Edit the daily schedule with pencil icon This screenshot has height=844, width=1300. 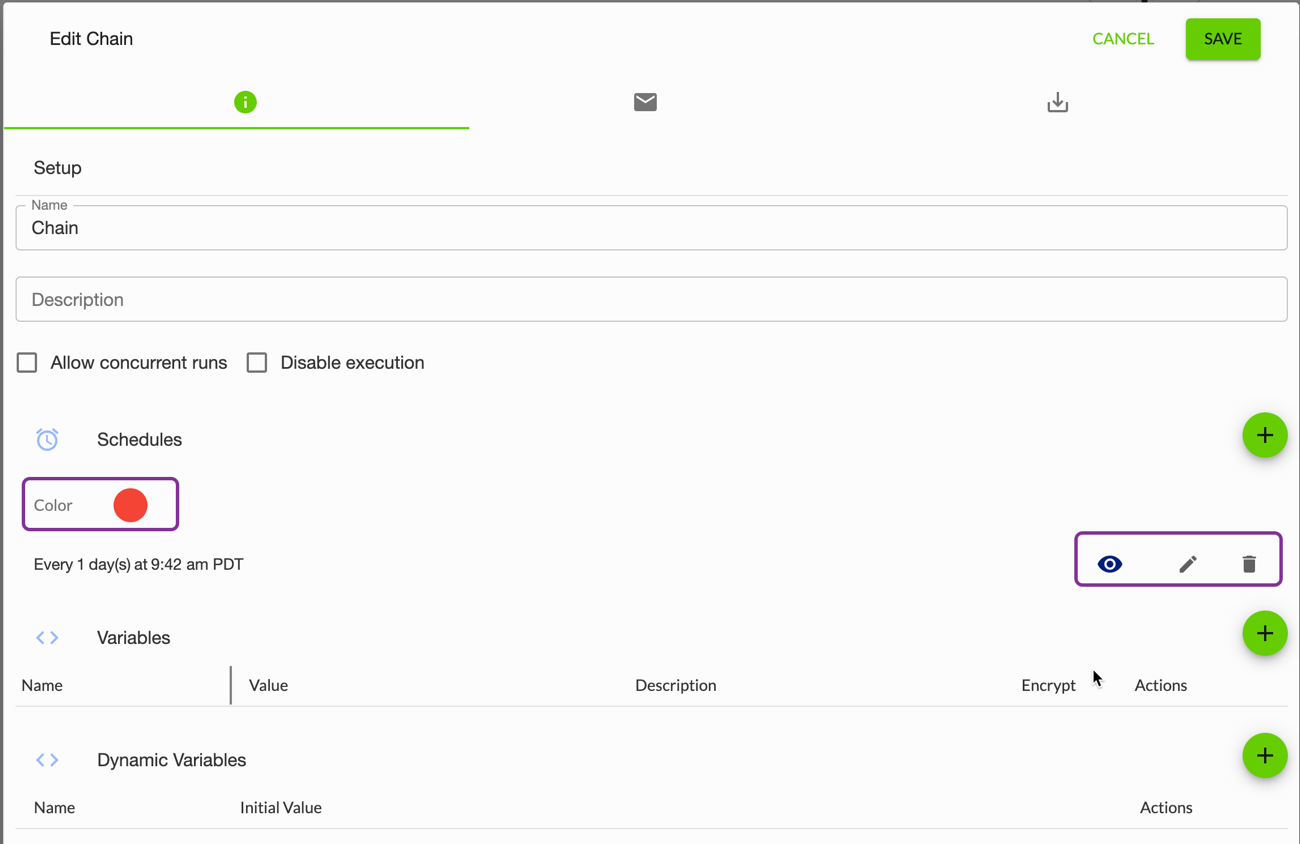[1187, 564]
